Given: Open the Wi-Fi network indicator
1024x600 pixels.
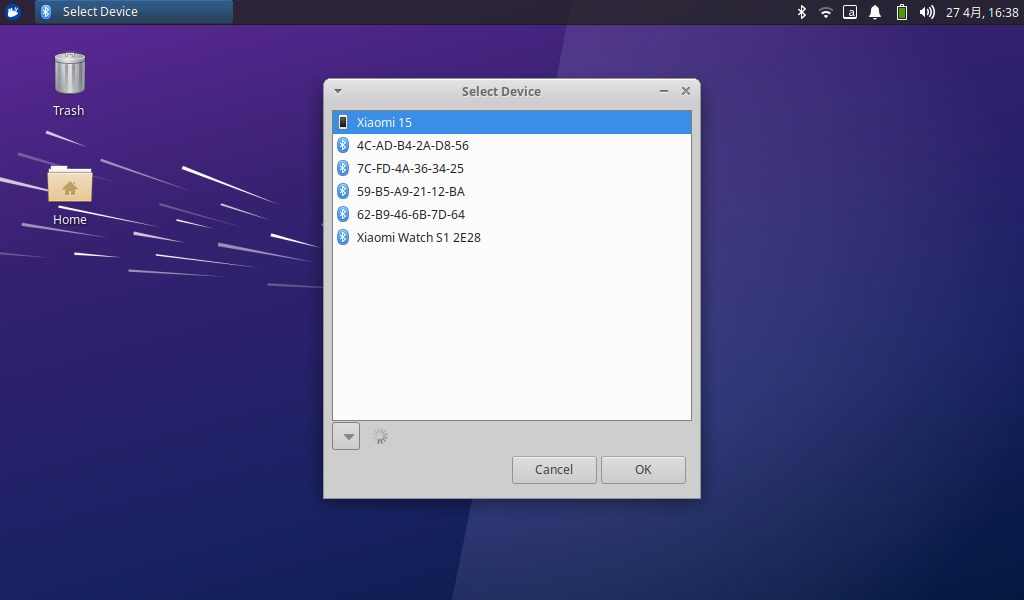Looking at the screenshot, I should tap(826, 12).
